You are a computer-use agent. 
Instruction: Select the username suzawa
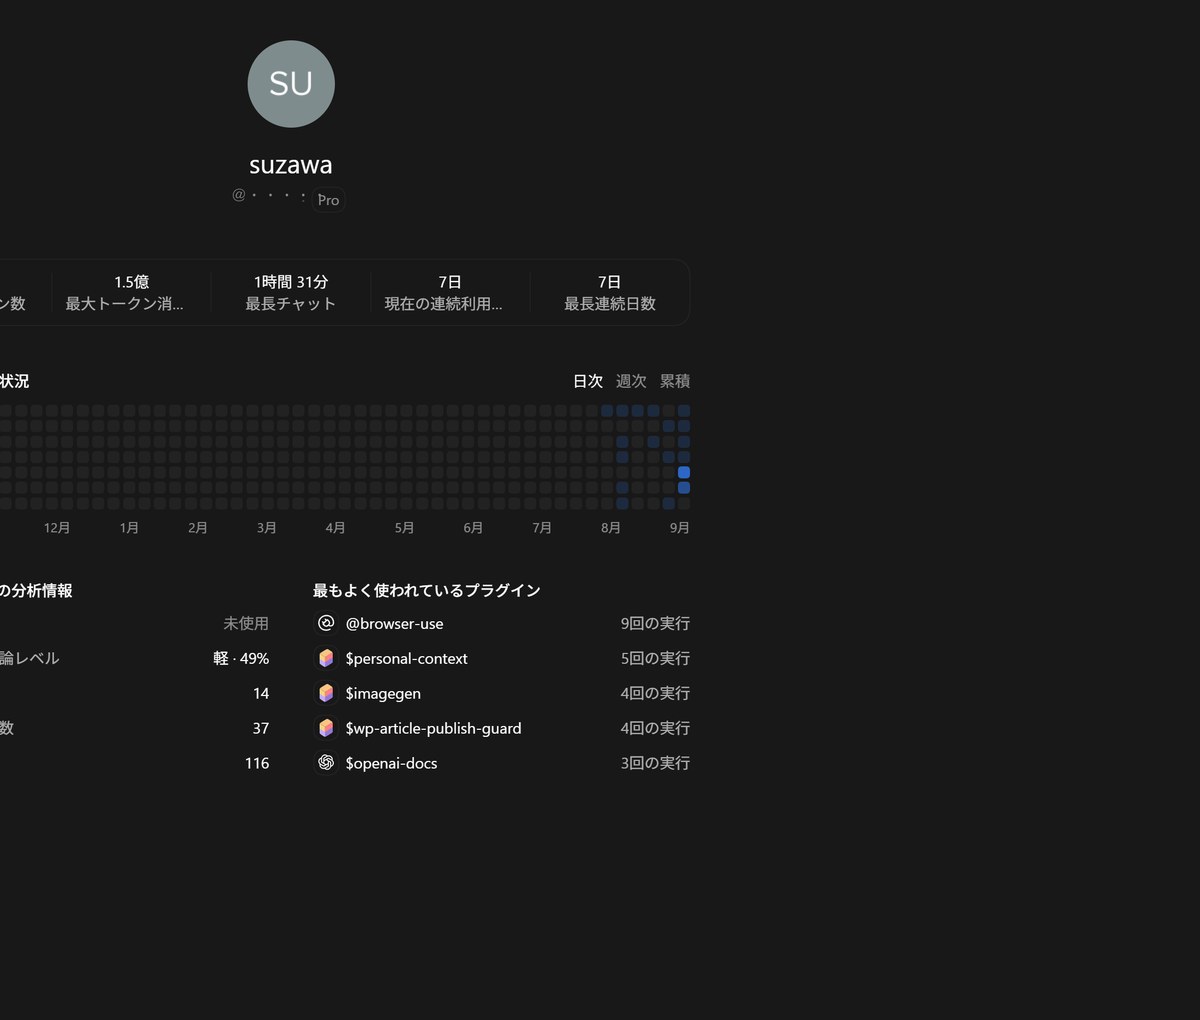click(x=291, y=165)
